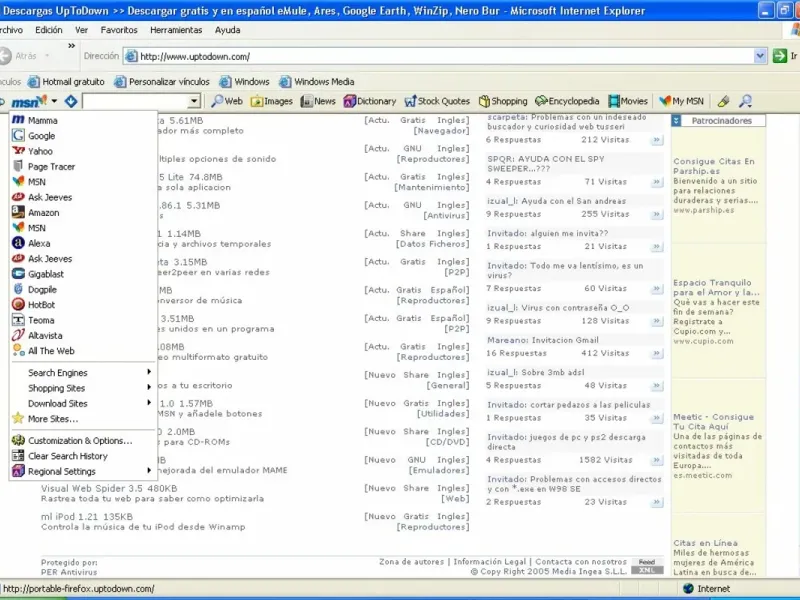Viewport: 800px width, 600px height.
Task: Expand the Download Sites submenu
Action: [x=83, y=403]
